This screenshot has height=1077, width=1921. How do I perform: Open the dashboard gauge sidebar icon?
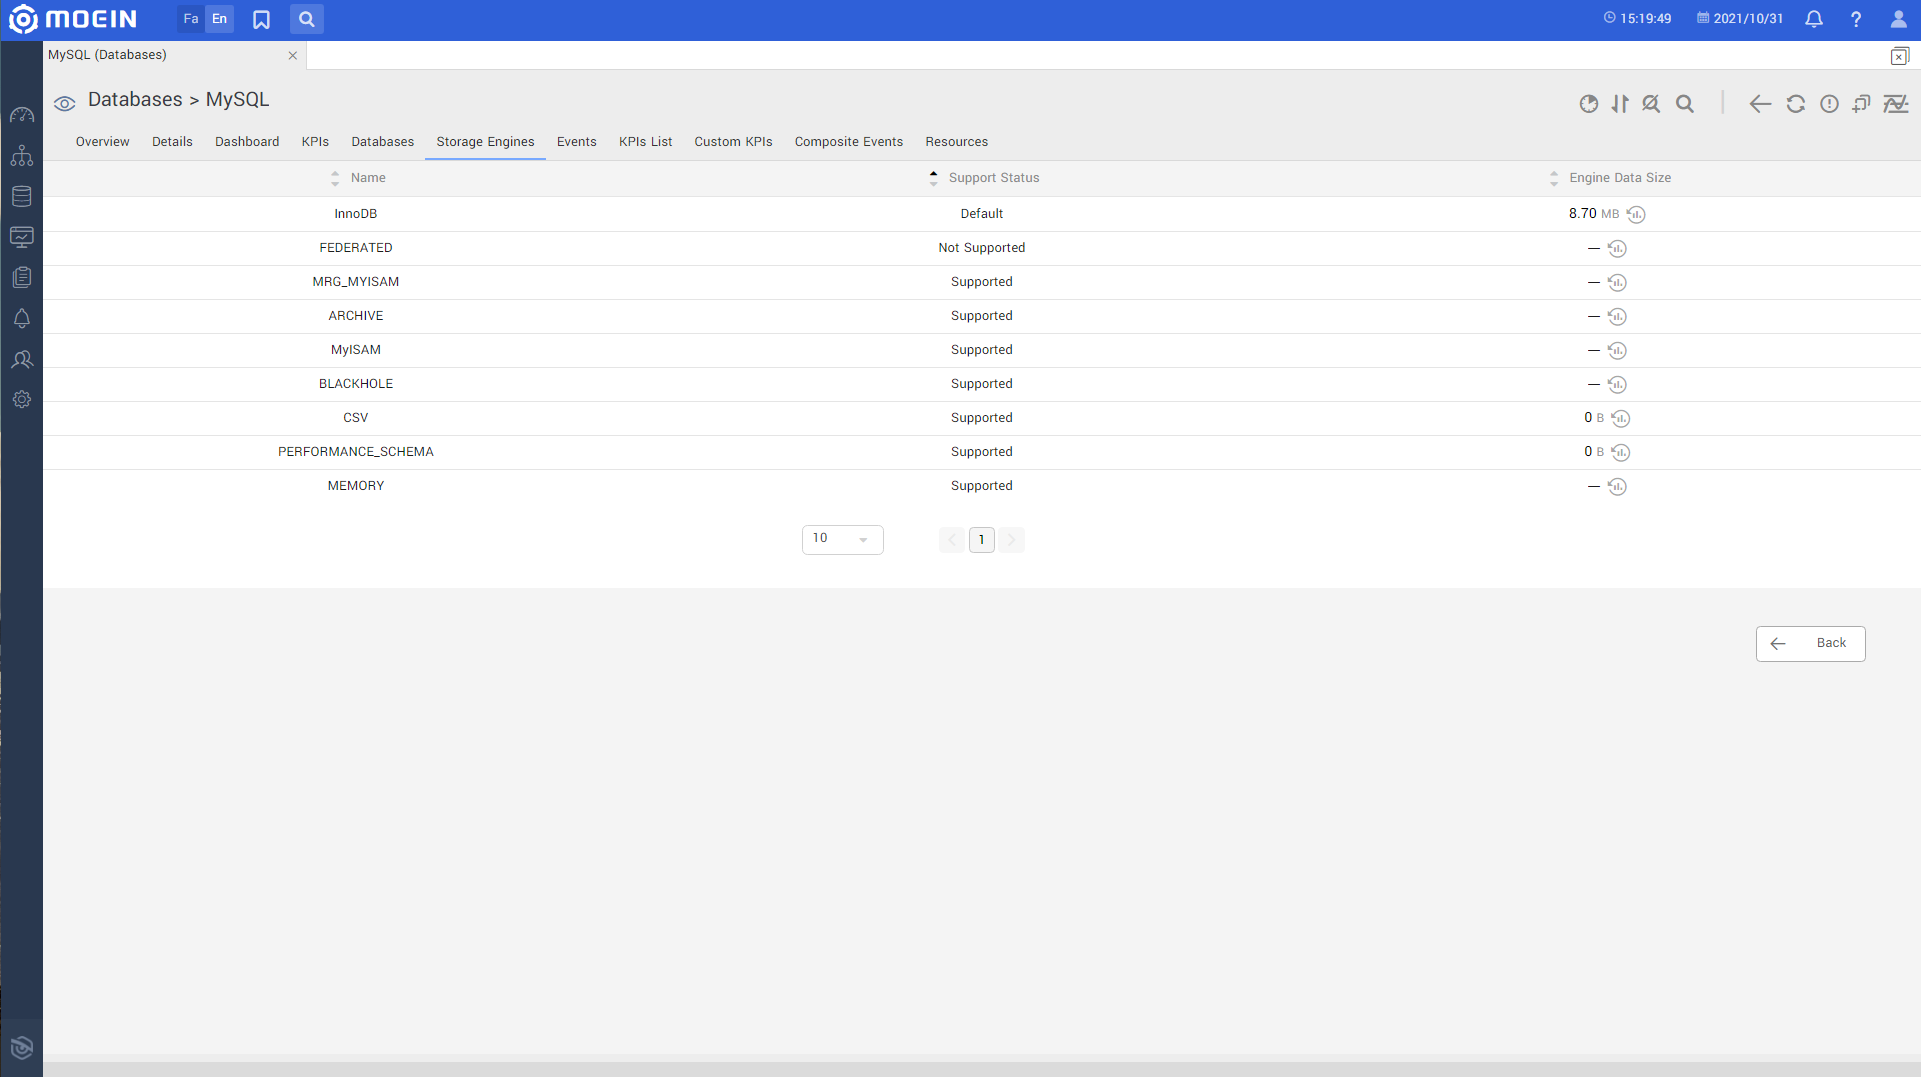point(22,115)
